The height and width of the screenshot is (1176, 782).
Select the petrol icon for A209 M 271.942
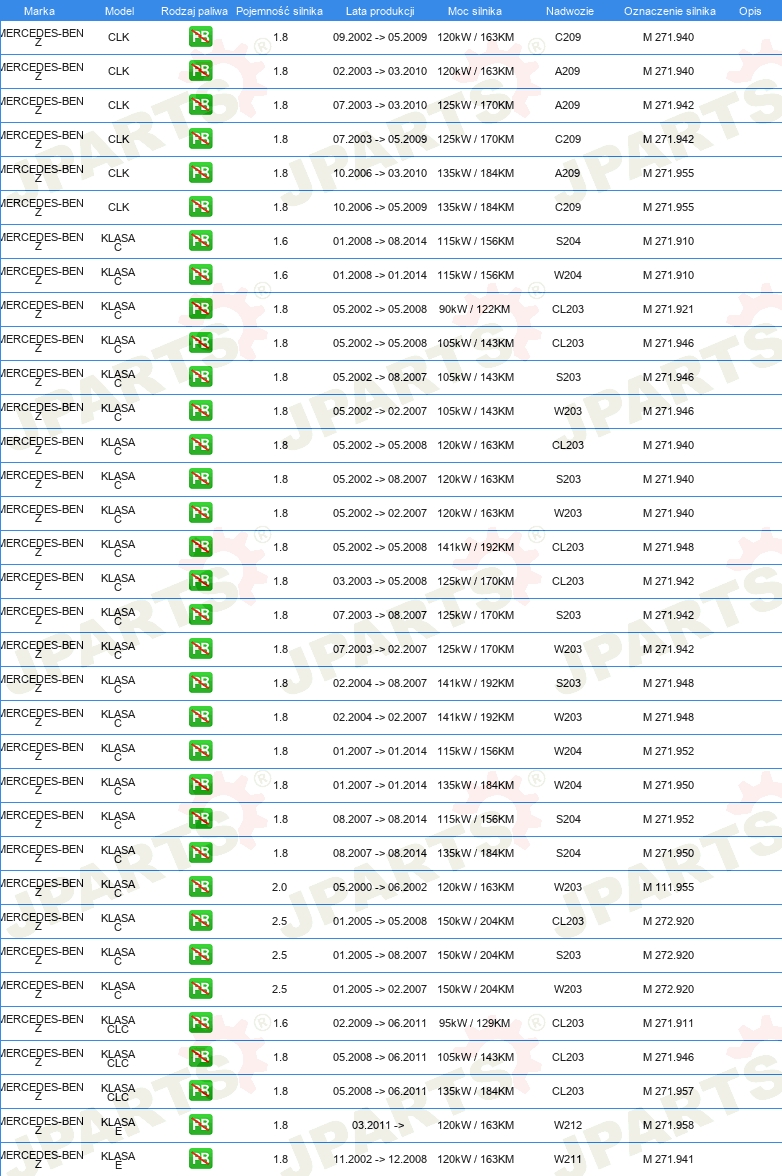coord(200,105)
